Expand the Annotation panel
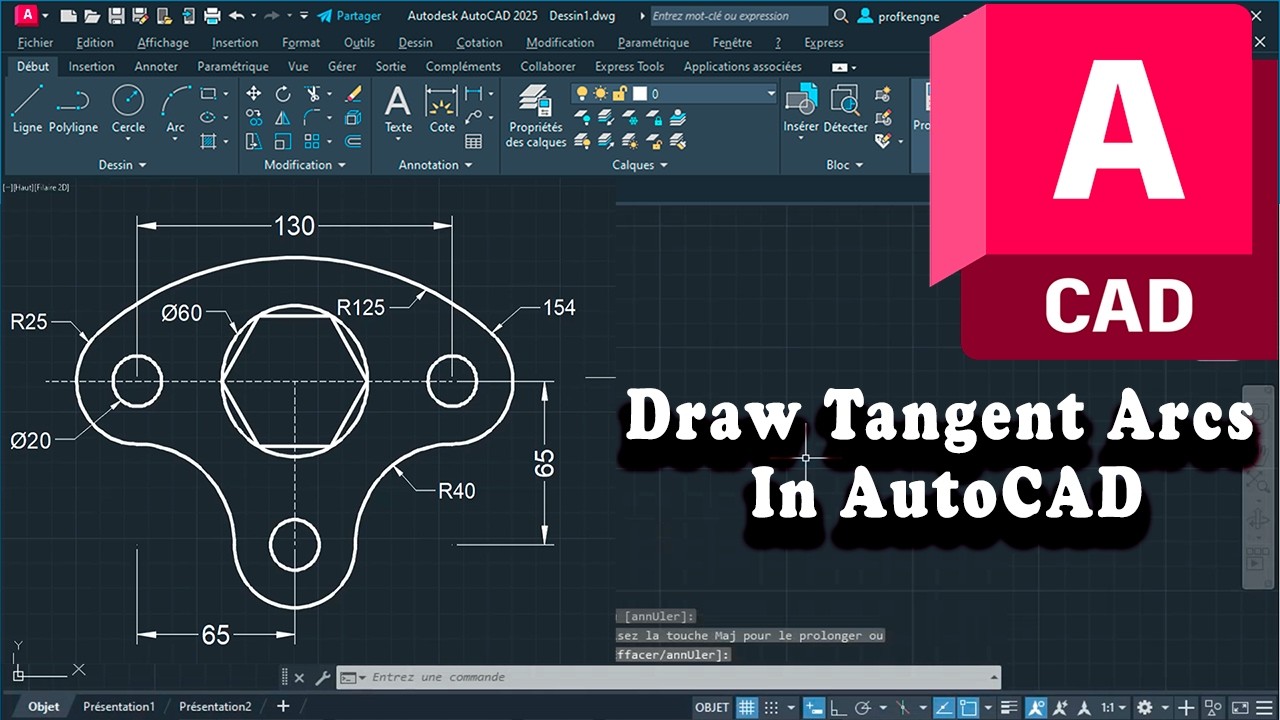This screenshot has height=720, width=1280. tap(435, 165)
